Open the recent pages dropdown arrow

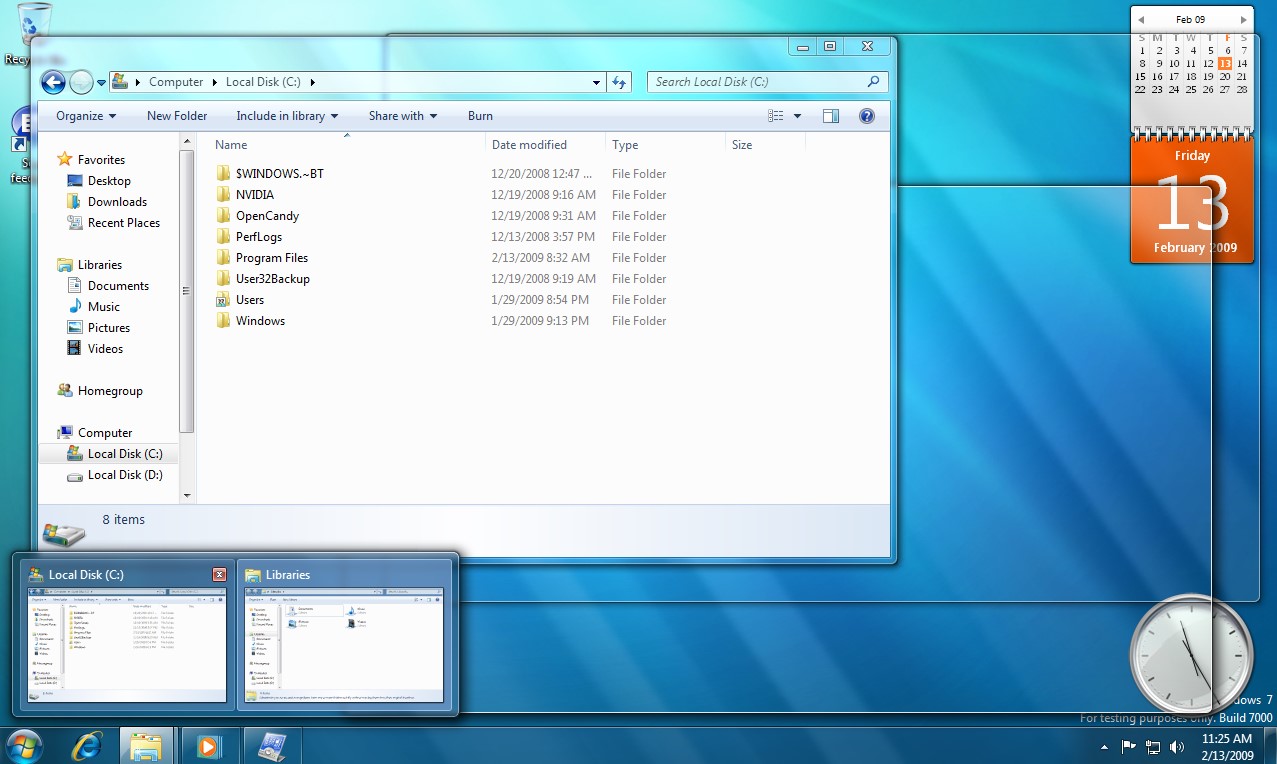(x=102, y=83)
